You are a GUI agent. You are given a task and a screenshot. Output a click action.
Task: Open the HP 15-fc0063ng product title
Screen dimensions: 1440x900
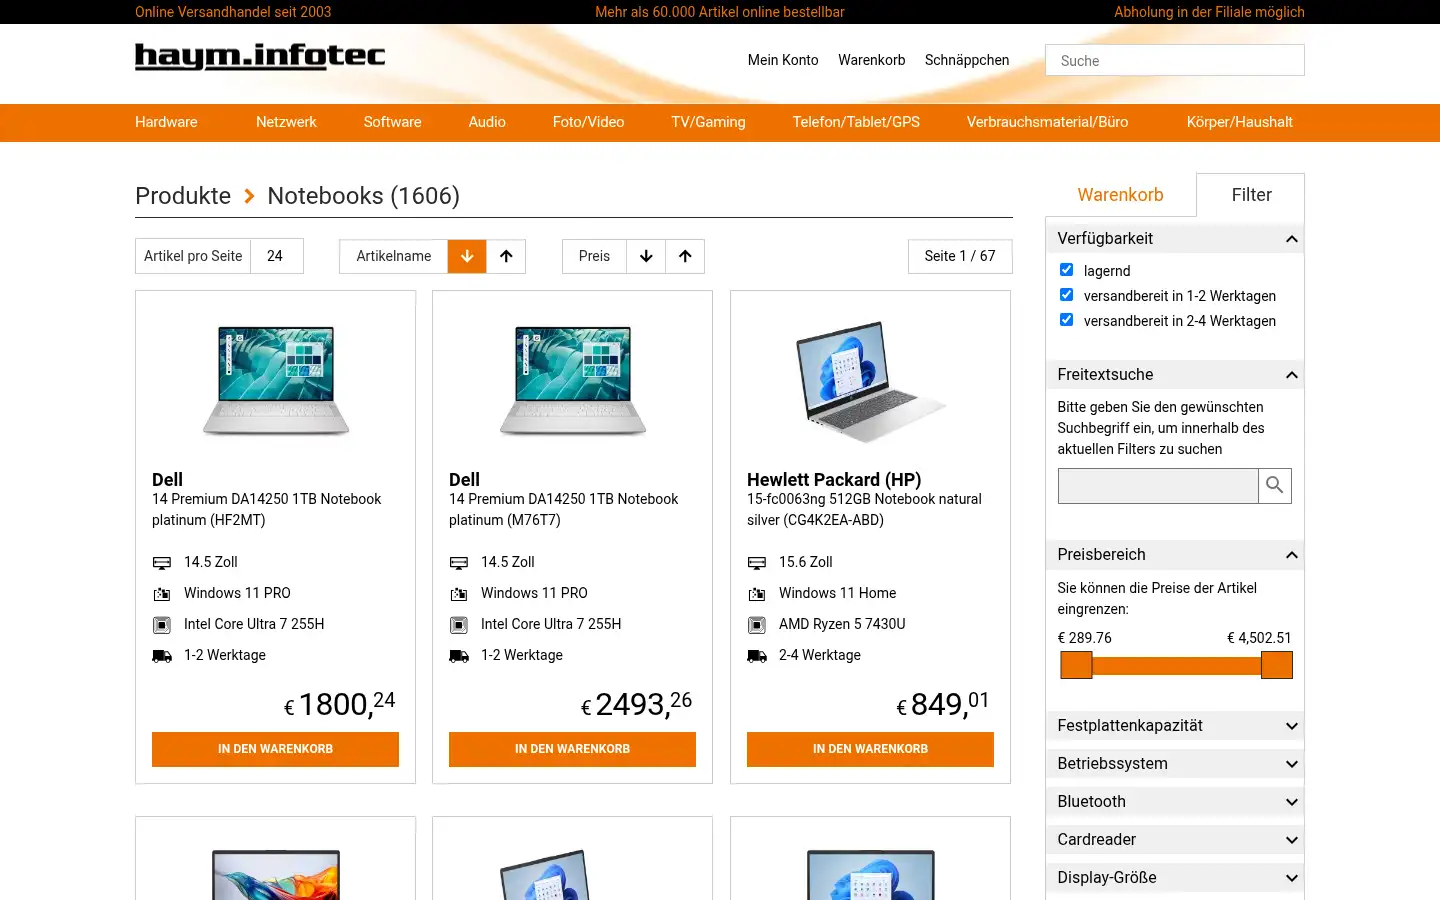point(864,509)
